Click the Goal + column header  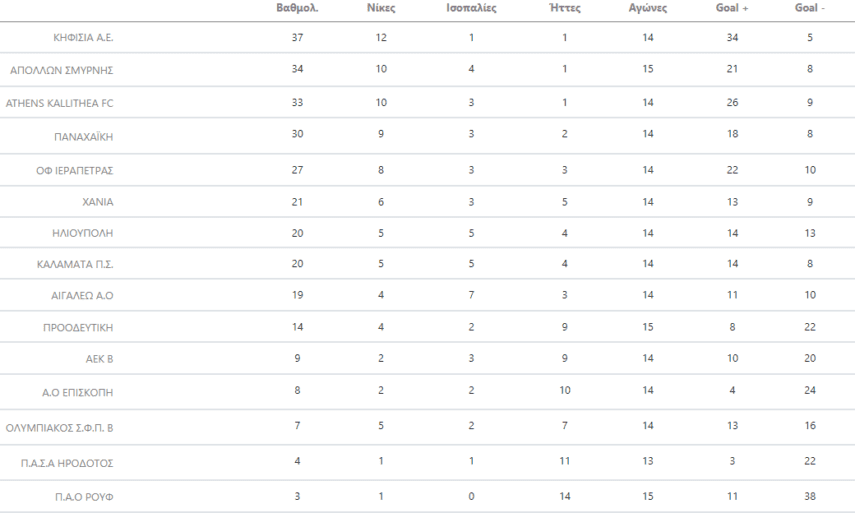pos(729,8)
